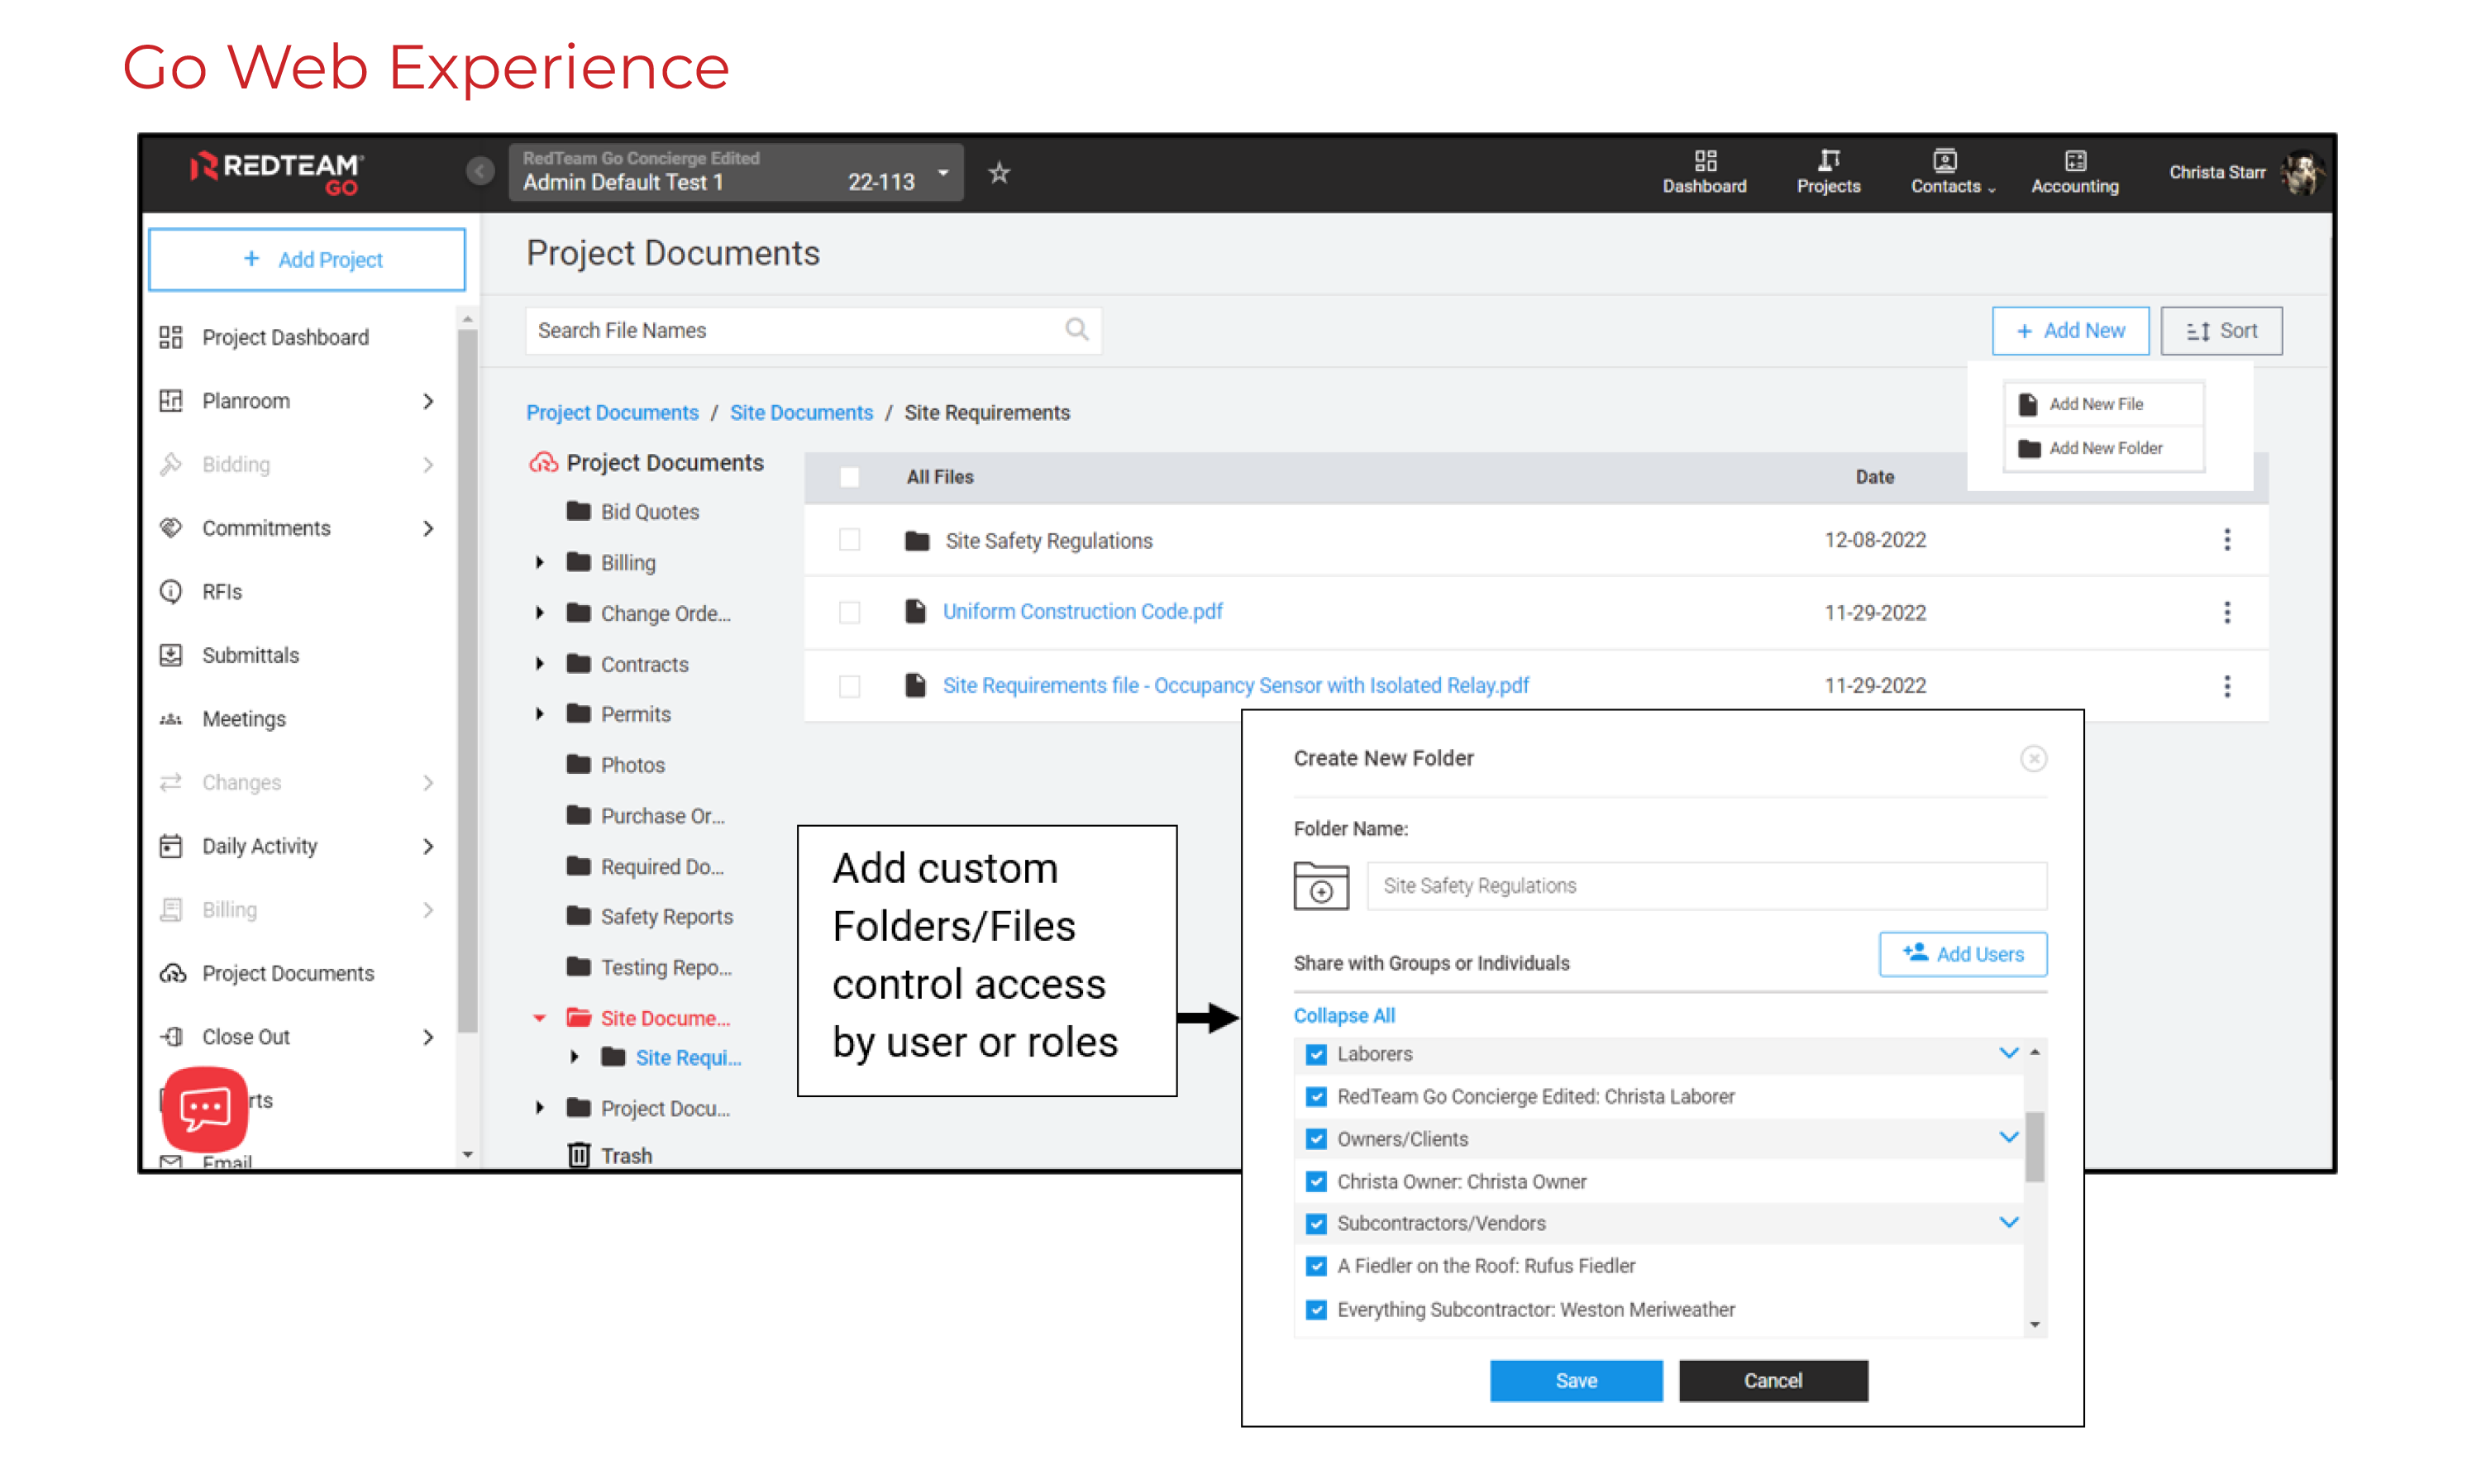Image resolution: width=2486 pixels, height=1484 pixels.
Task: Open three-dot menu for Uniform Construction Code.pdf
Action: tap(2226, 612)
